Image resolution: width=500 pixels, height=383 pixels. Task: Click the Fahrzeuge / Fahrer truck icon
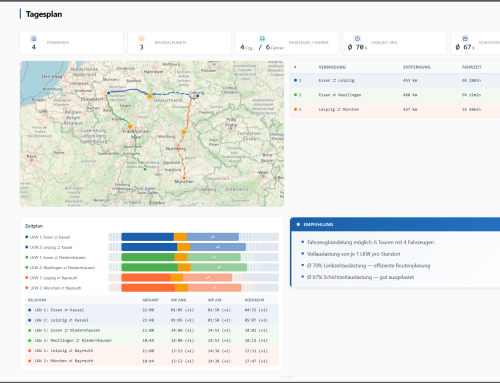262,38
